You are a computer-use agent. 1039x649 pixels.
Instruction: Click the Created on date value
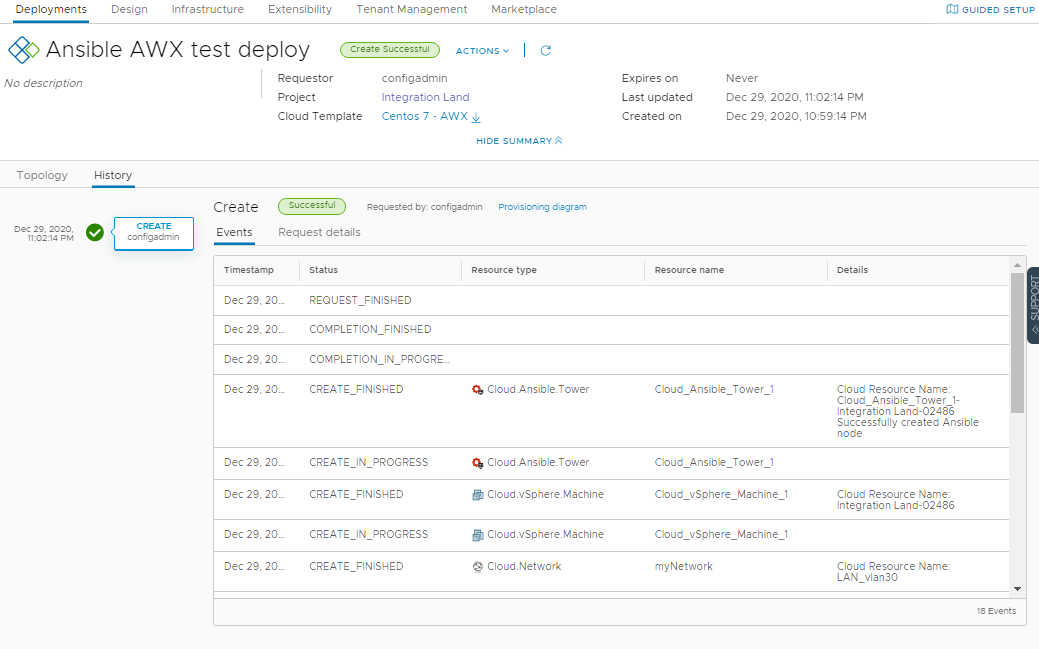pyautogui.click(x=796, y=117)
